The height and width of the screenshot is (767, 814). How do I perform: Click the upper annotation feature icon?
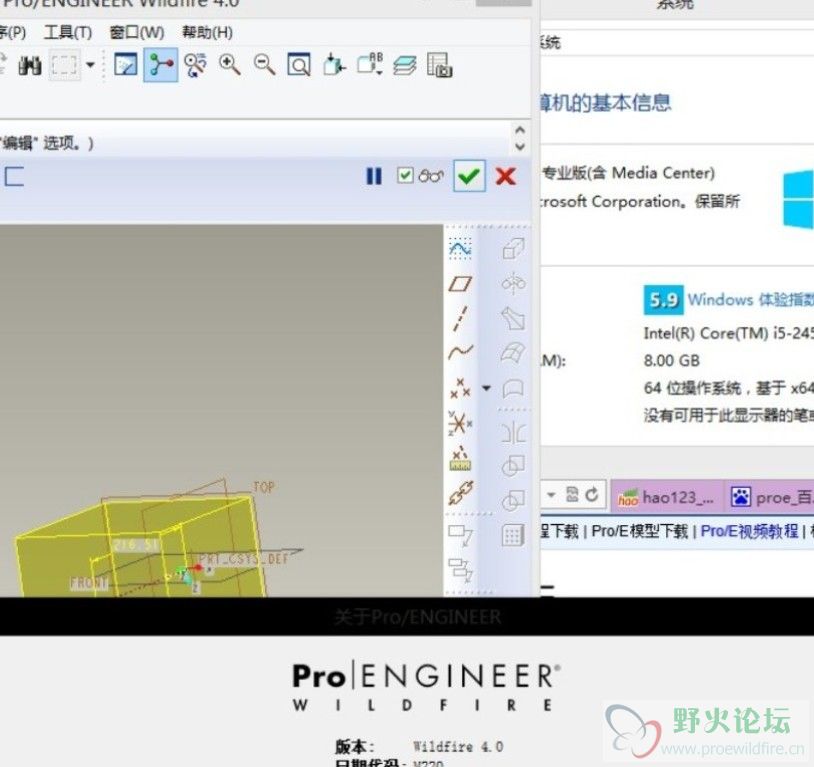tap(460, 534)
